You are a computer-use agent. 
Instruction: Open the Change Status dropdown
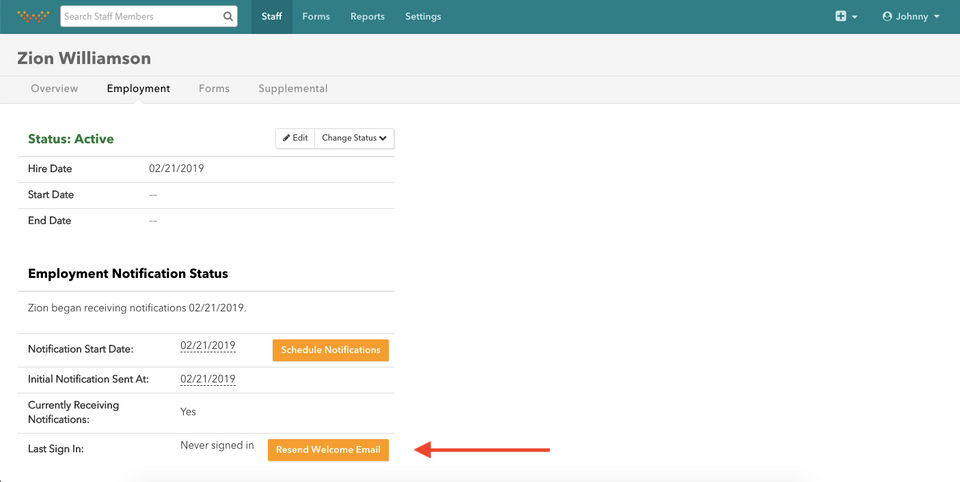354,138
